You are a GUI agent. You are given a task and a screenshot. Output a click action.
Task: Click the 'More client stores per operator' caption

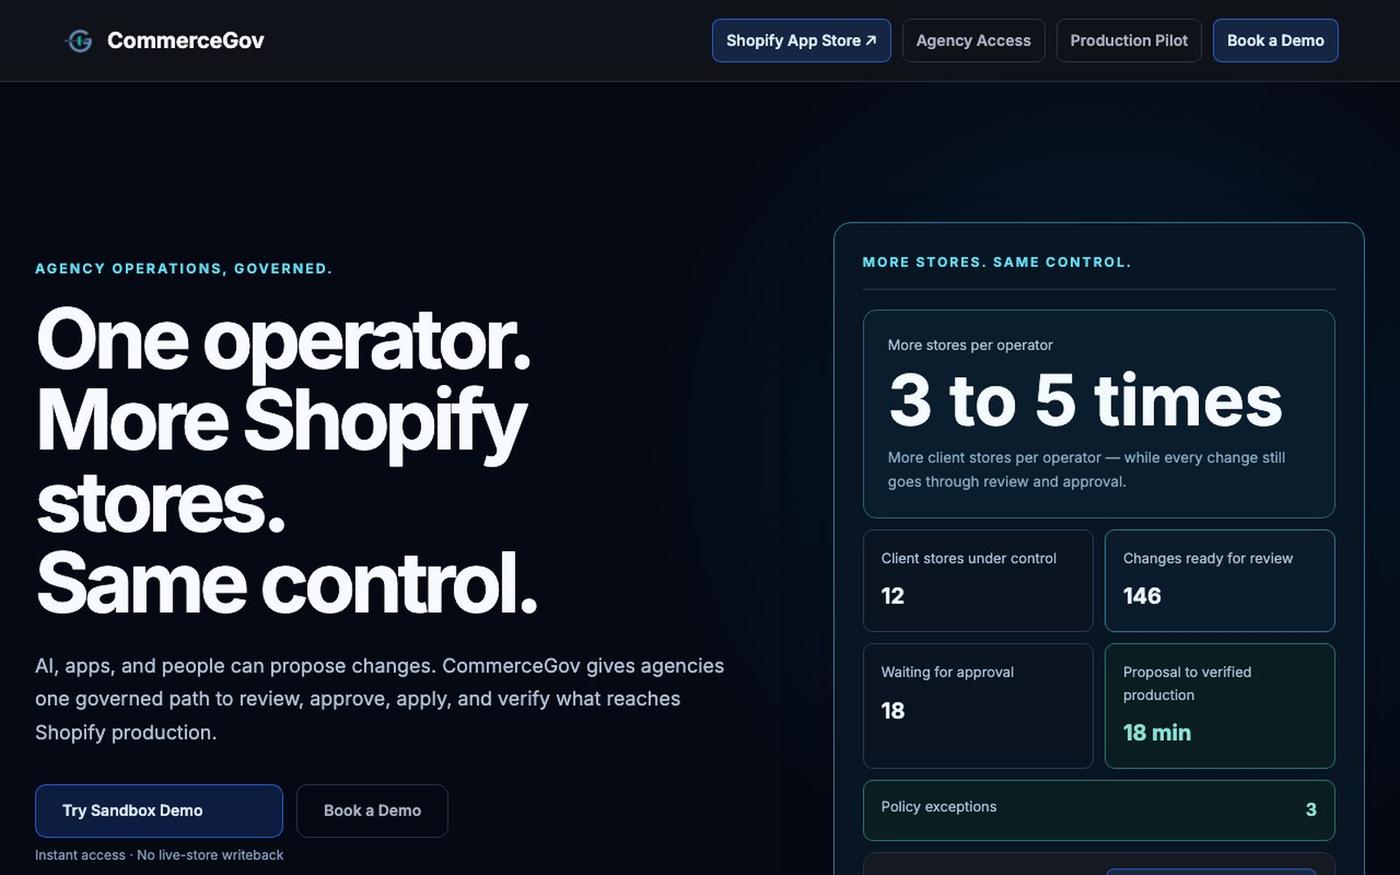pos(1087,469)
